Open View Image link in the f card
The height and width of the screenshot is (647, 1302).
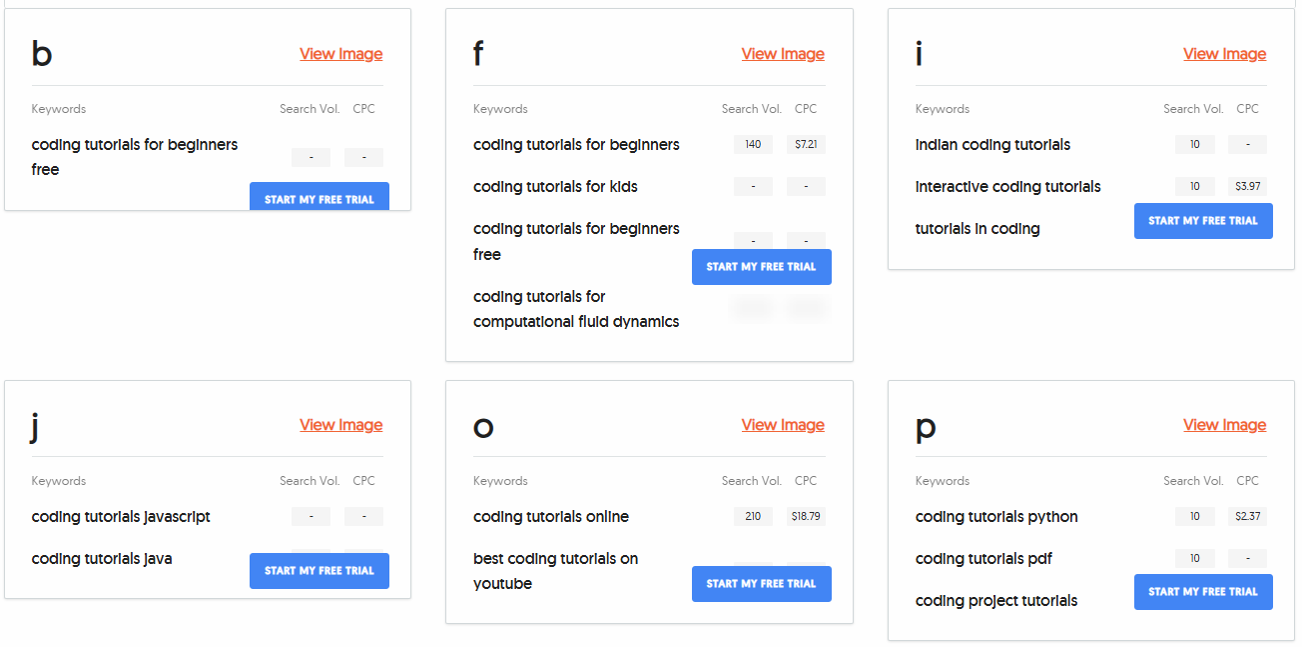(x=783, y=54)
